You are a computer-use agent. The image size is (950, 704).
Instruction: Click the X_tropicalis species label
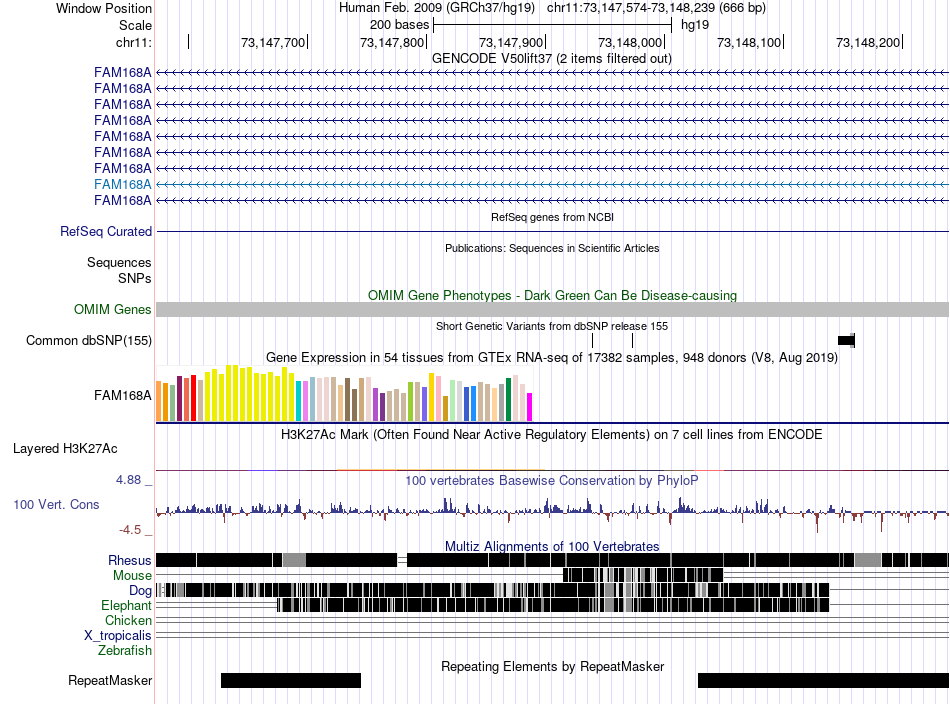[x=118, y=636]
